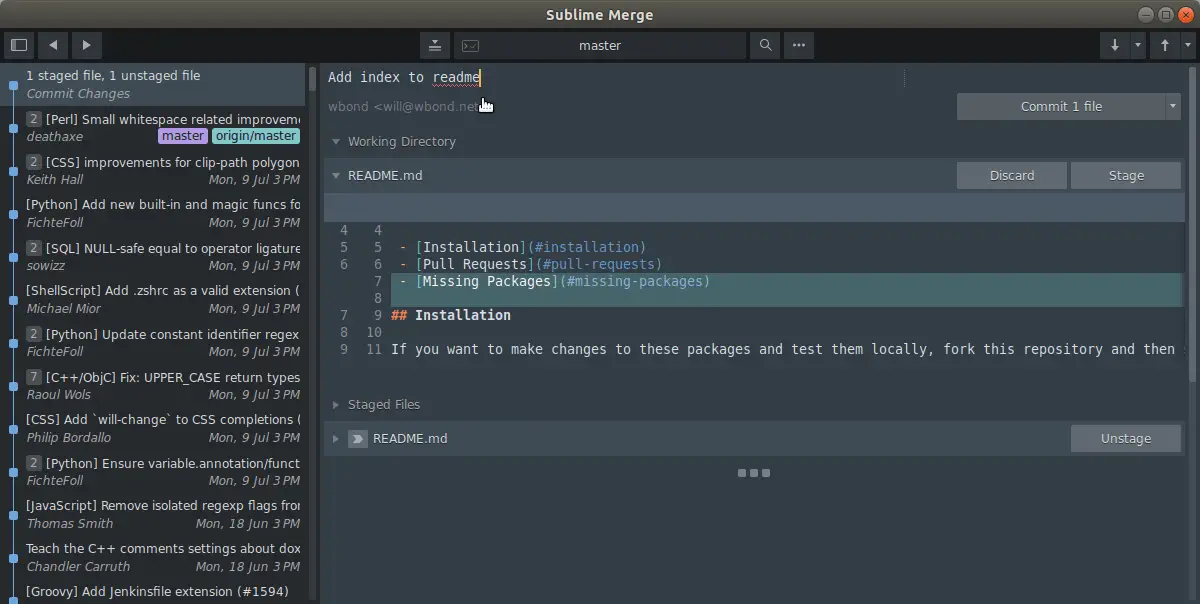Pull changes with the down arrow icon
Image resolution: width=1200 pixels, height=604 pixels.
pyautogui.click(x=1114, y=45)
